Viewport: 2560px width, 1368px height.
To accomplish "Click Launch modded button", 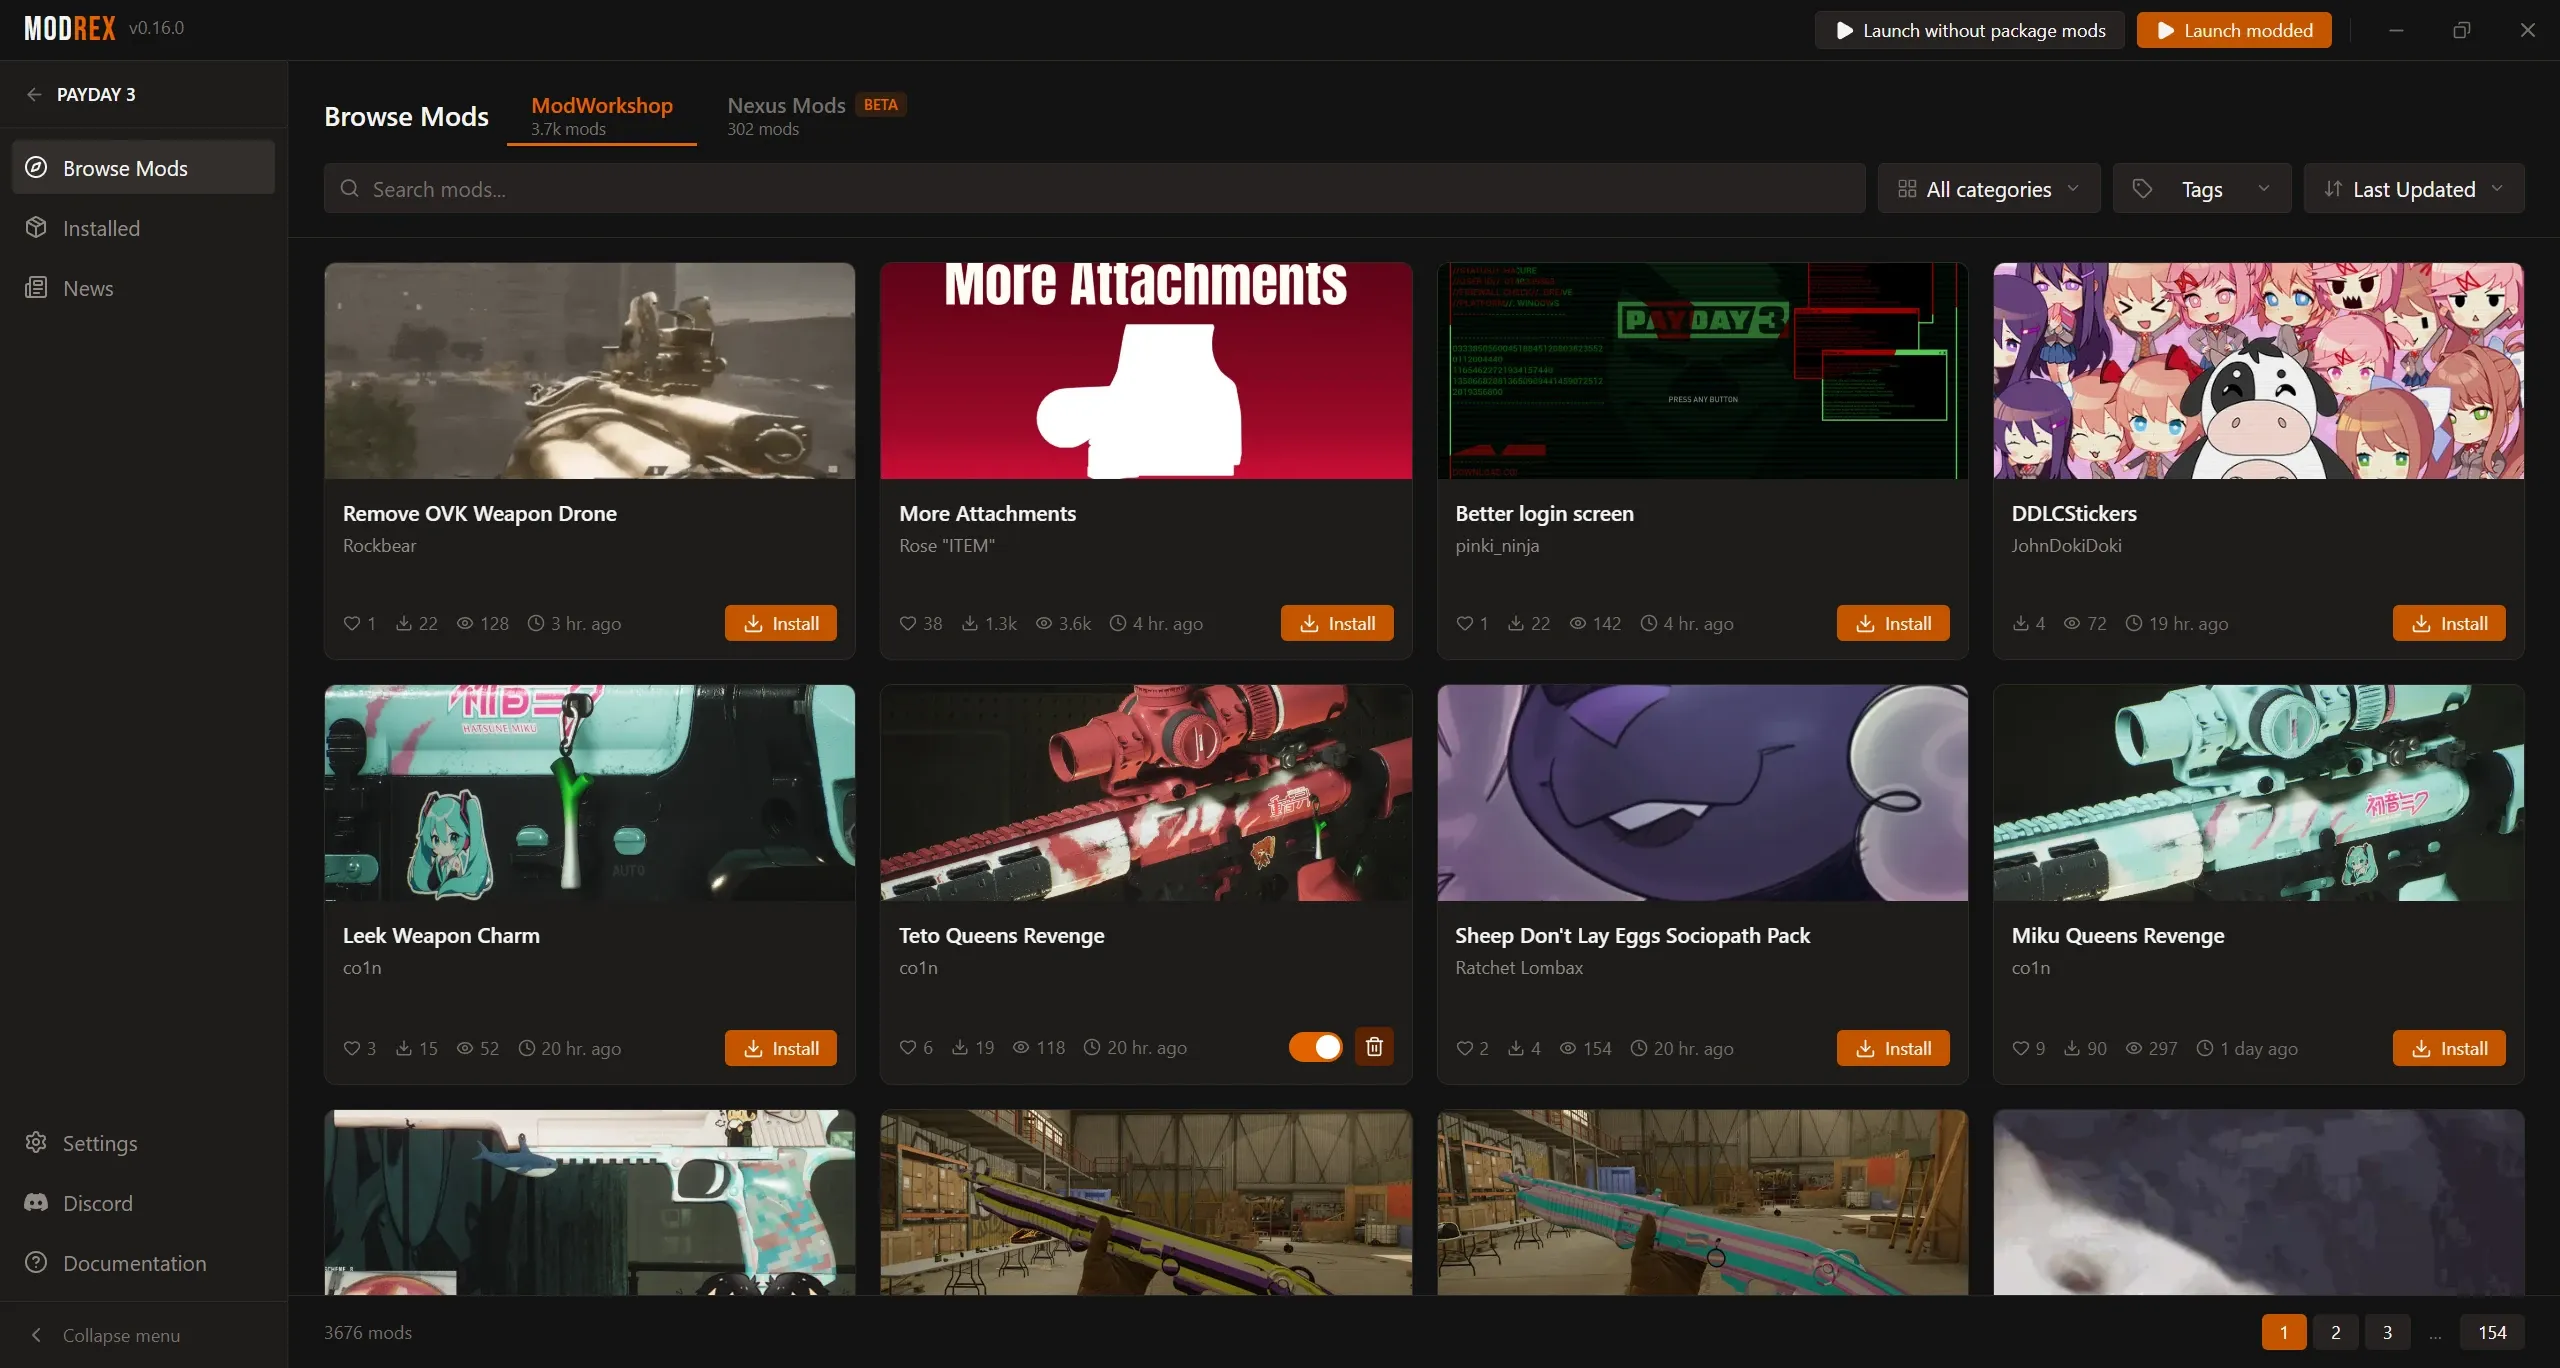I will point(2233,30).
